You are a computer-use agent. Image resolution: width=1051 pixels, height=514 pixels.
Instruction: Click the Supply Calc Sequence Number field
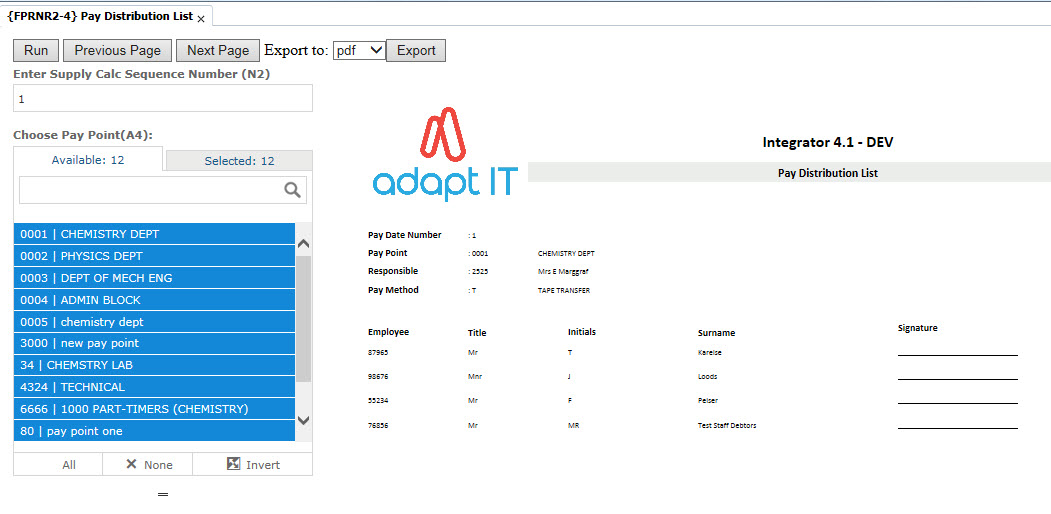pyautogui.click(x=163, y=99)
